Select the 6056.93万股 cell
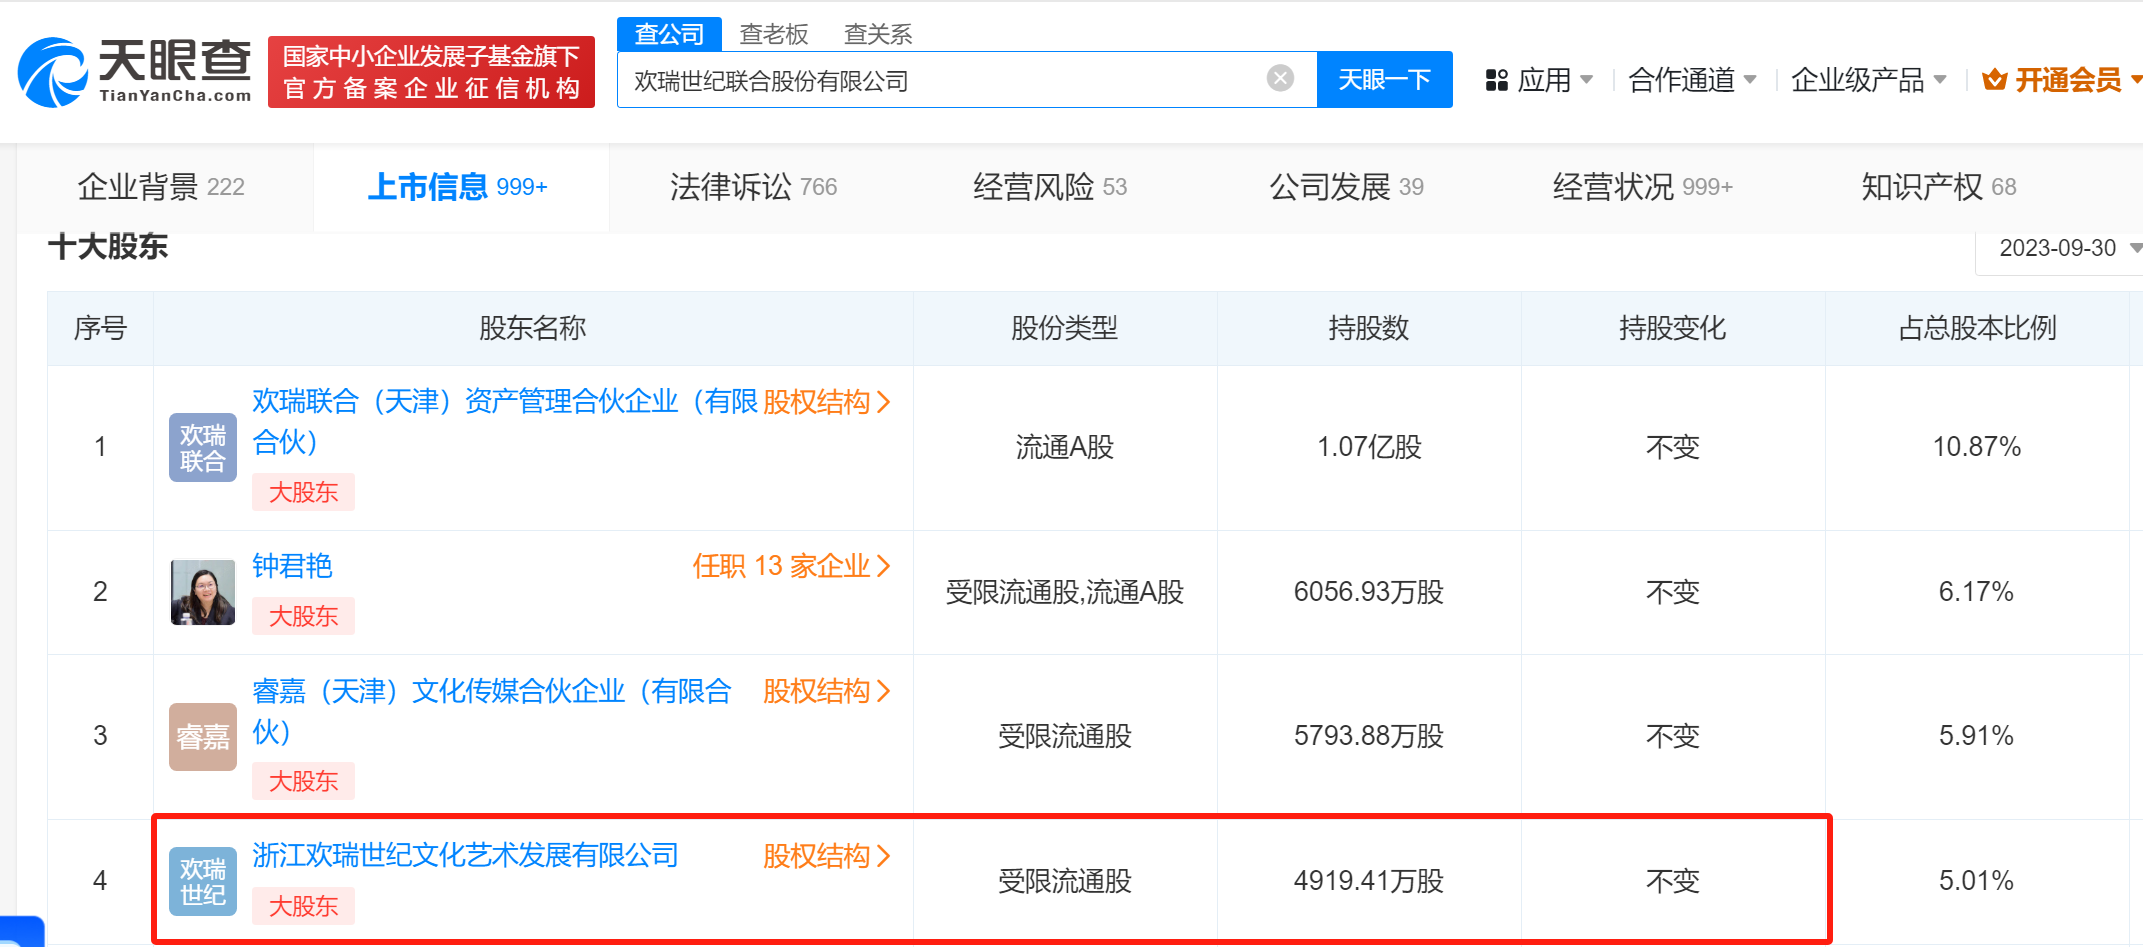2143x947 pixels. pos(1369,592)
